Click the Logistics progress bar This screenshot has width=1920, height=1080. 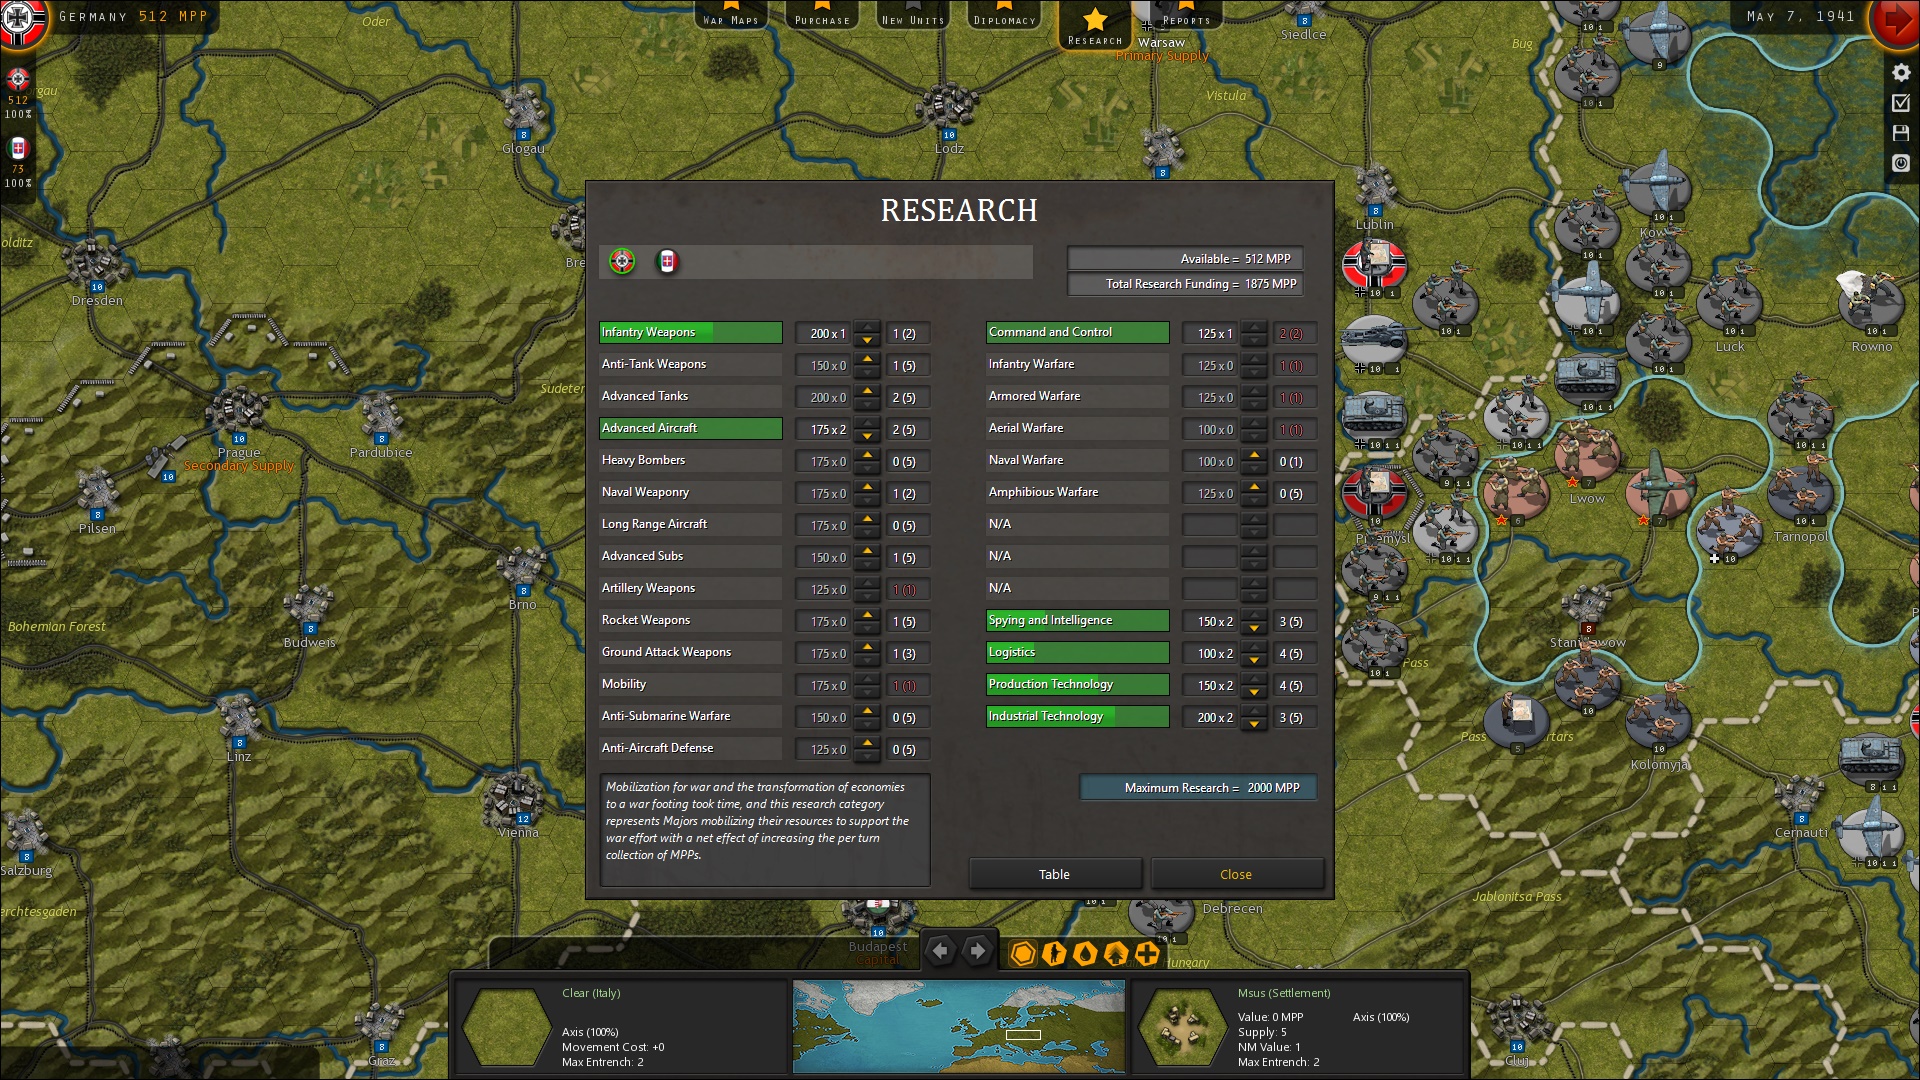click(1077, 652)
